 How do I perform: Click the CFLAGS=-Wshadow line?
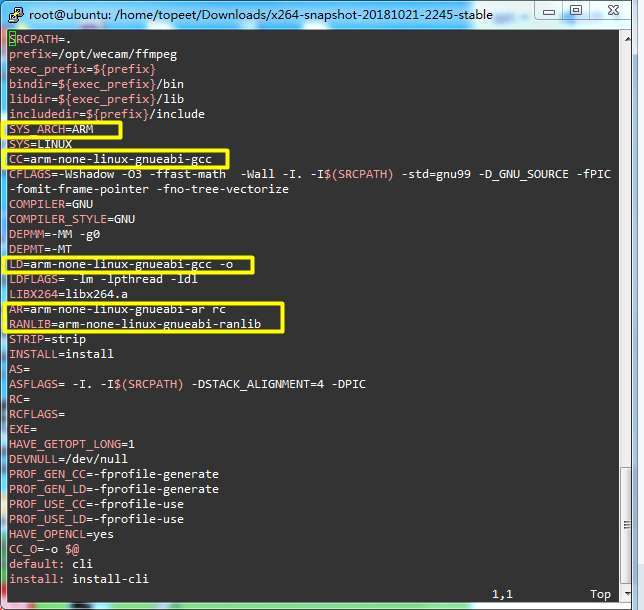310,174
